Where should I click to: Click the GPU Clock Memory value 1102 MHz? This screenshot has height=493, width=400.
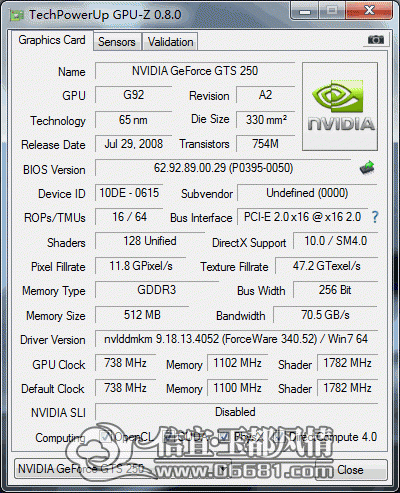click(x=238, y=363)
